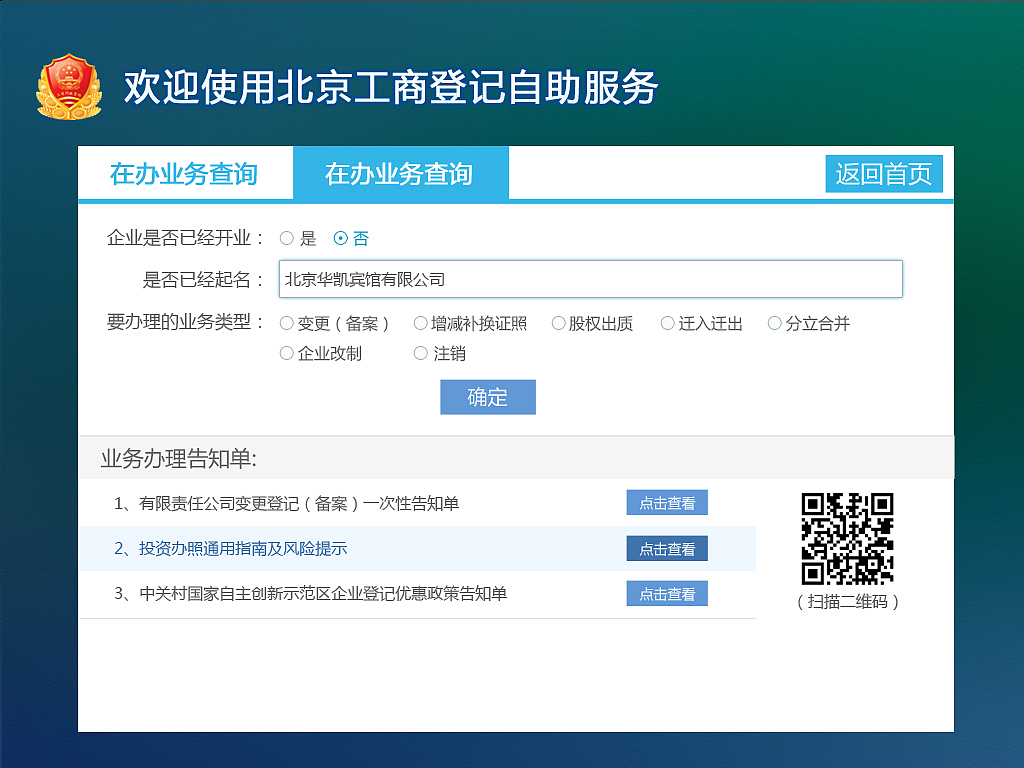The height and width of the screenshot is (768, 1024).
Task: Pick the 分立合并 business type
Action: (x=774, y=323)
